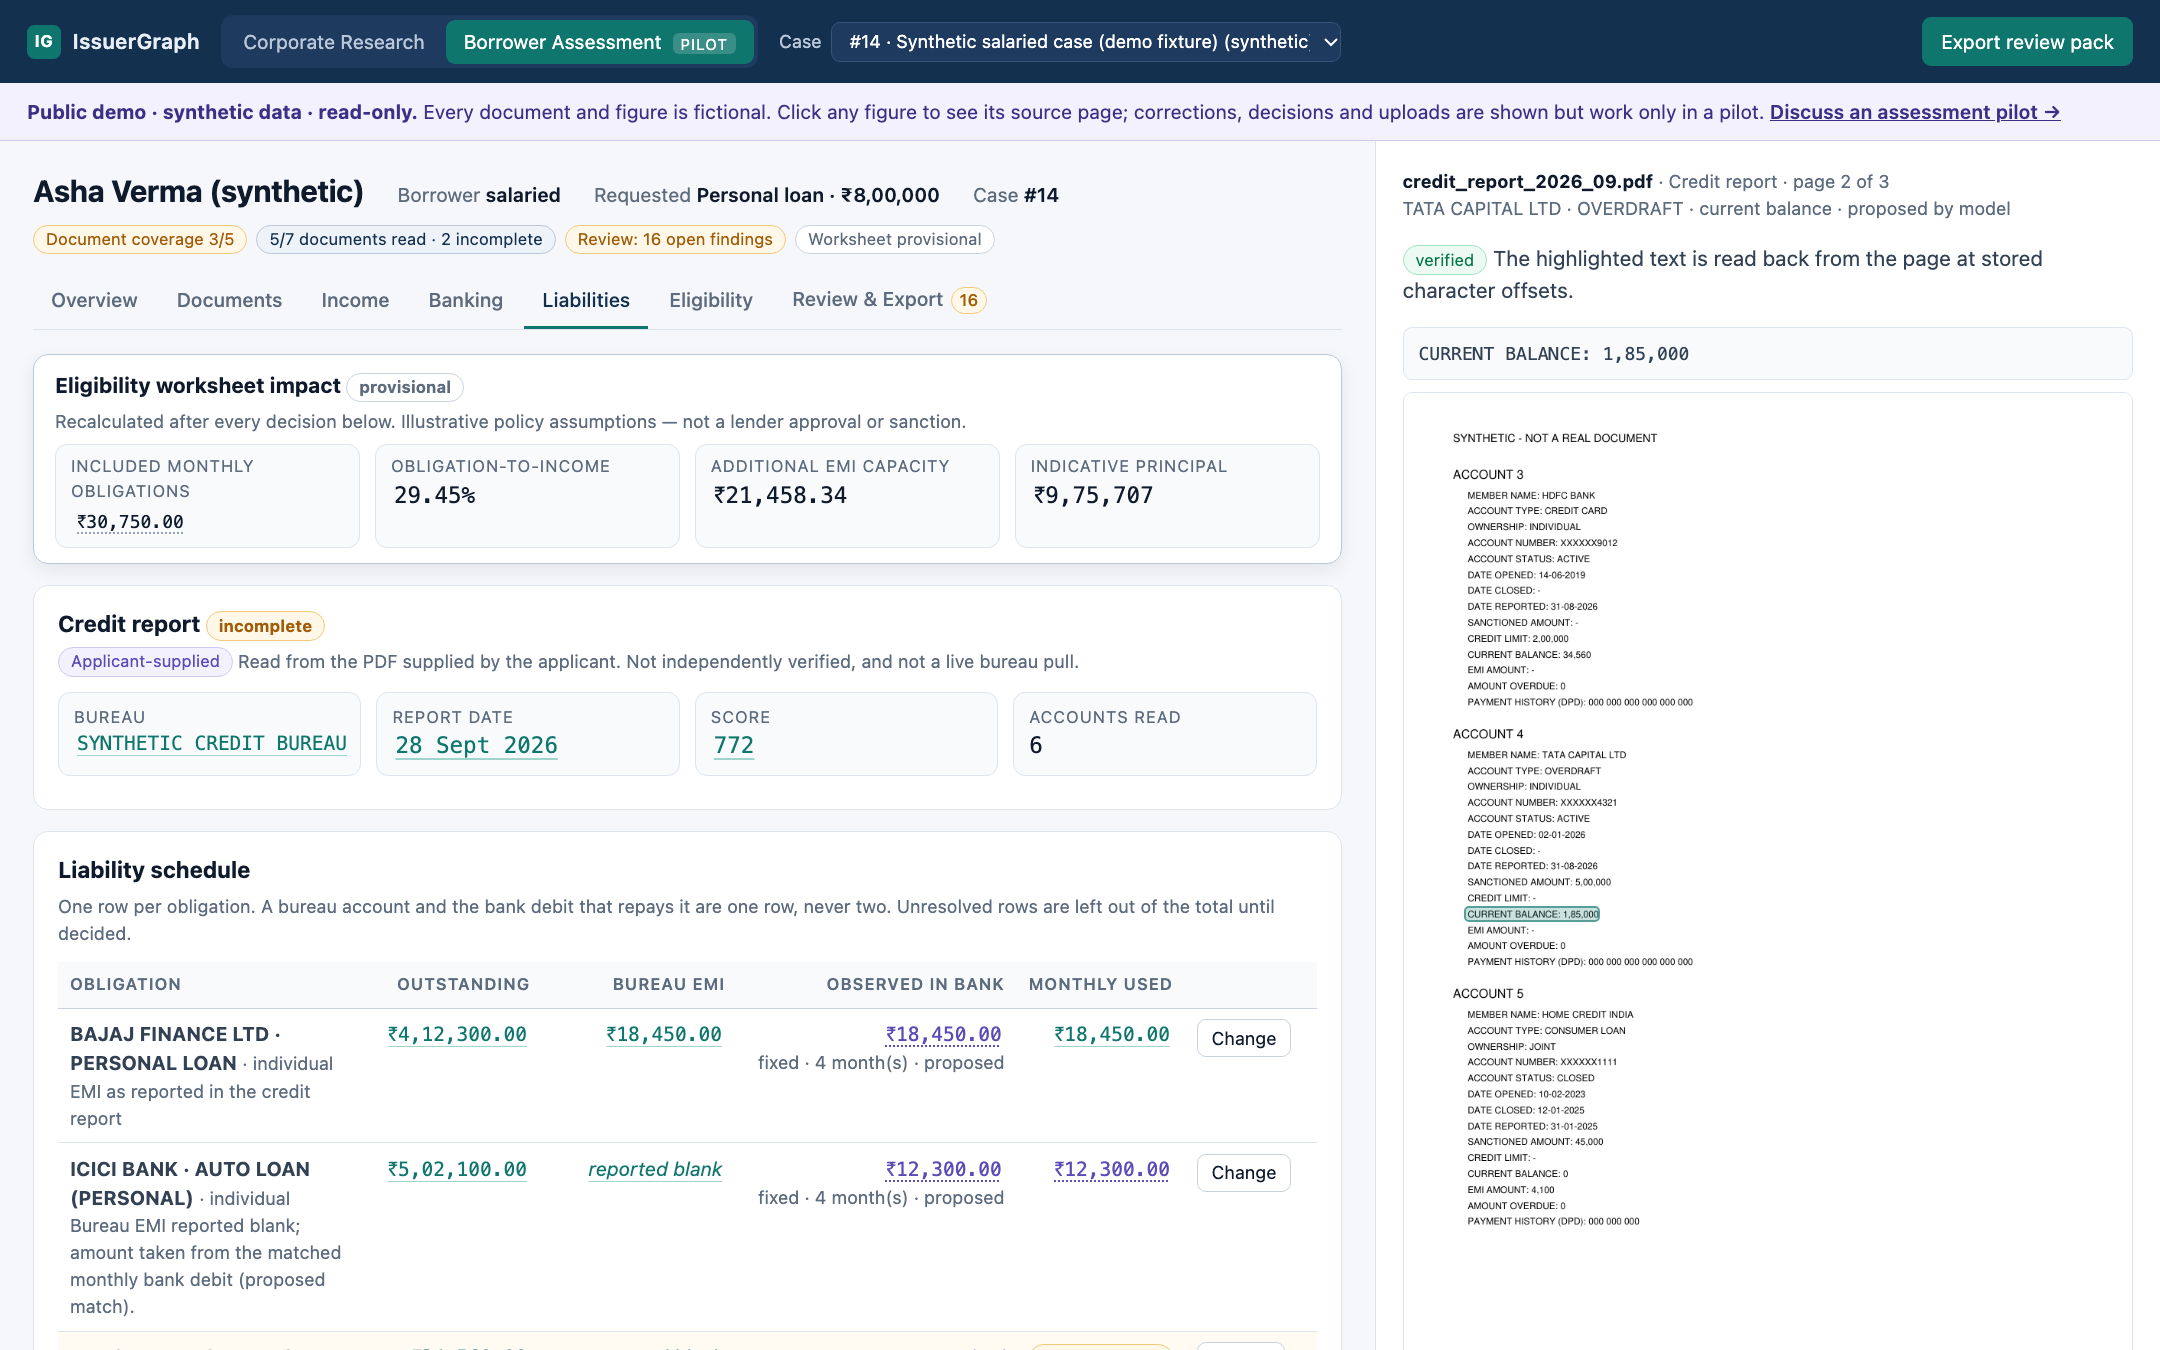Viewport: 2160px width, 1350px height.
Task: Click the CURRENT BALANCE: 1,85,000 extracted text box
Action: point(1767,354)
